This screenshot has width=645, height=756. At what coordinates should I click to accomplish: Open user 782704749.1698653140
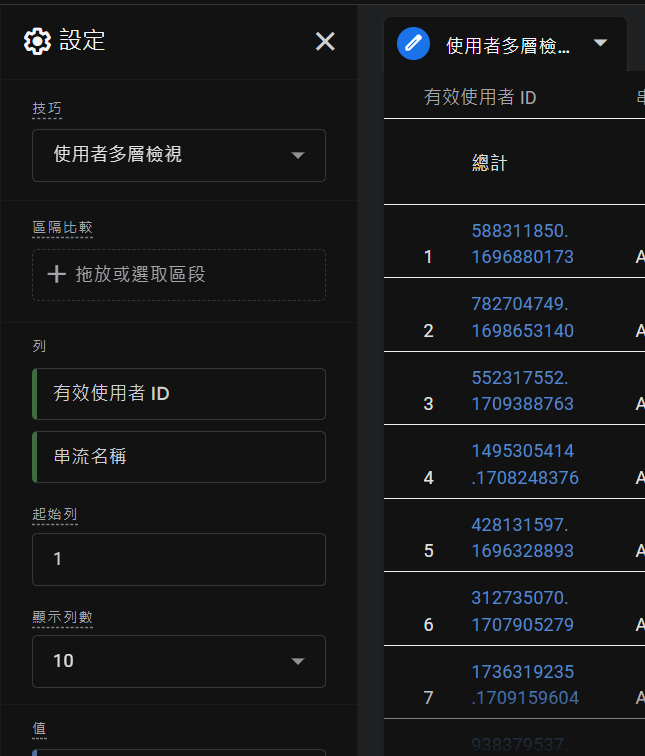tap(523, 317)
